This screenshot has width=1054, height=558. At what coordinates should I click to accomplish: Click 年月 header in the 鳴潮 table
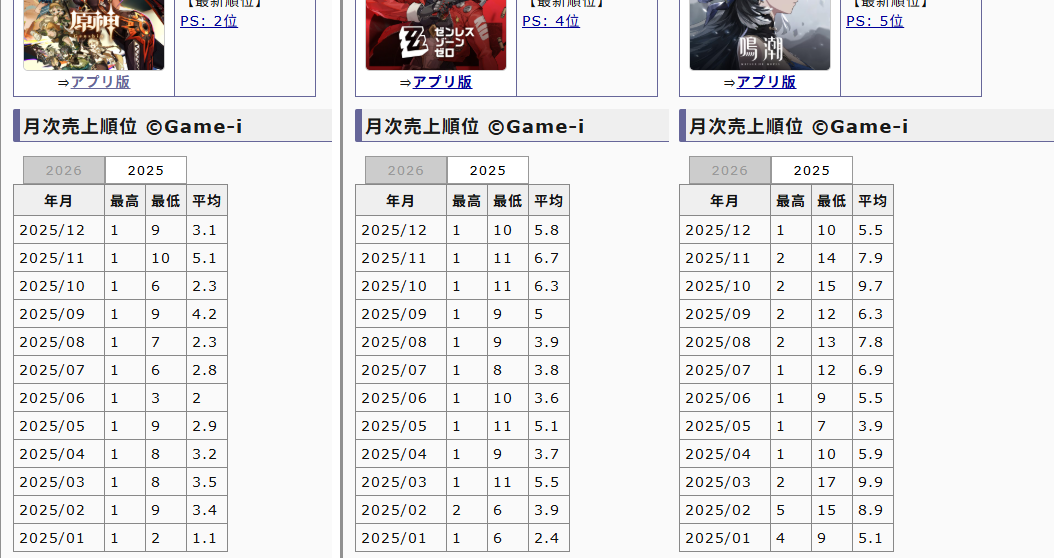725,200
